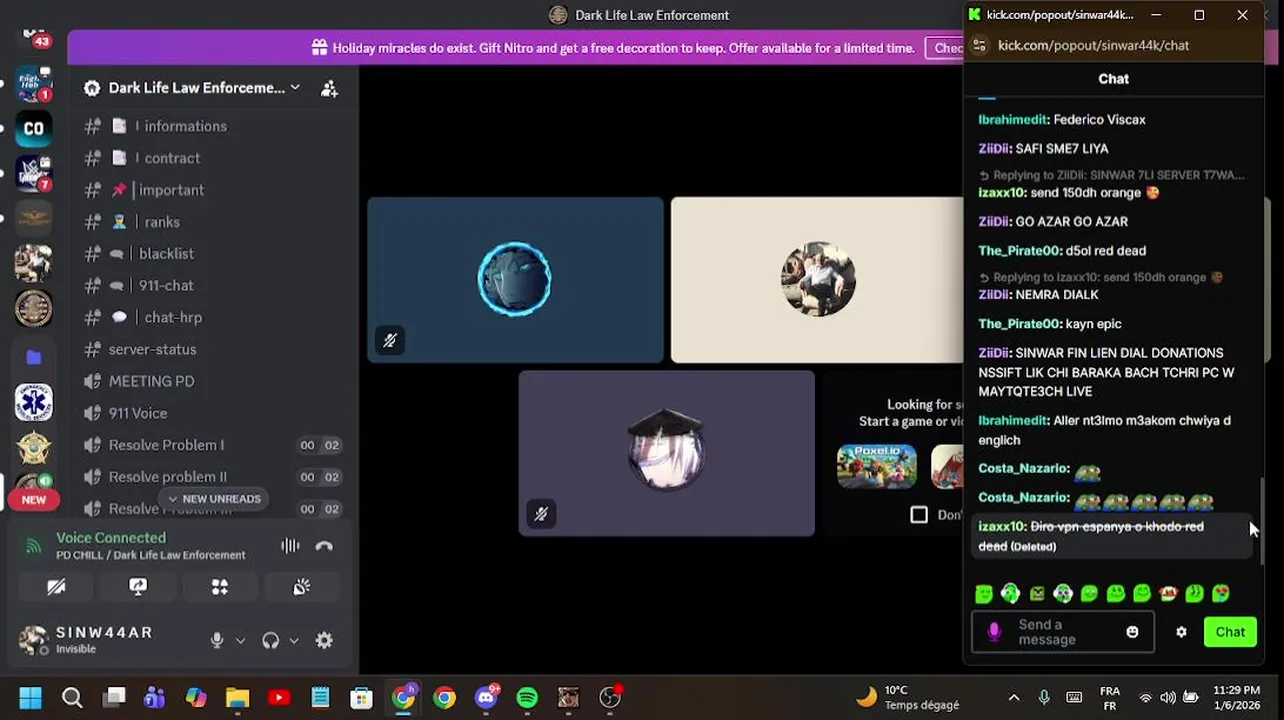Click the Send a message field in Kick chat
This screenshot has width=1284, height=720.
(1062, 632)
